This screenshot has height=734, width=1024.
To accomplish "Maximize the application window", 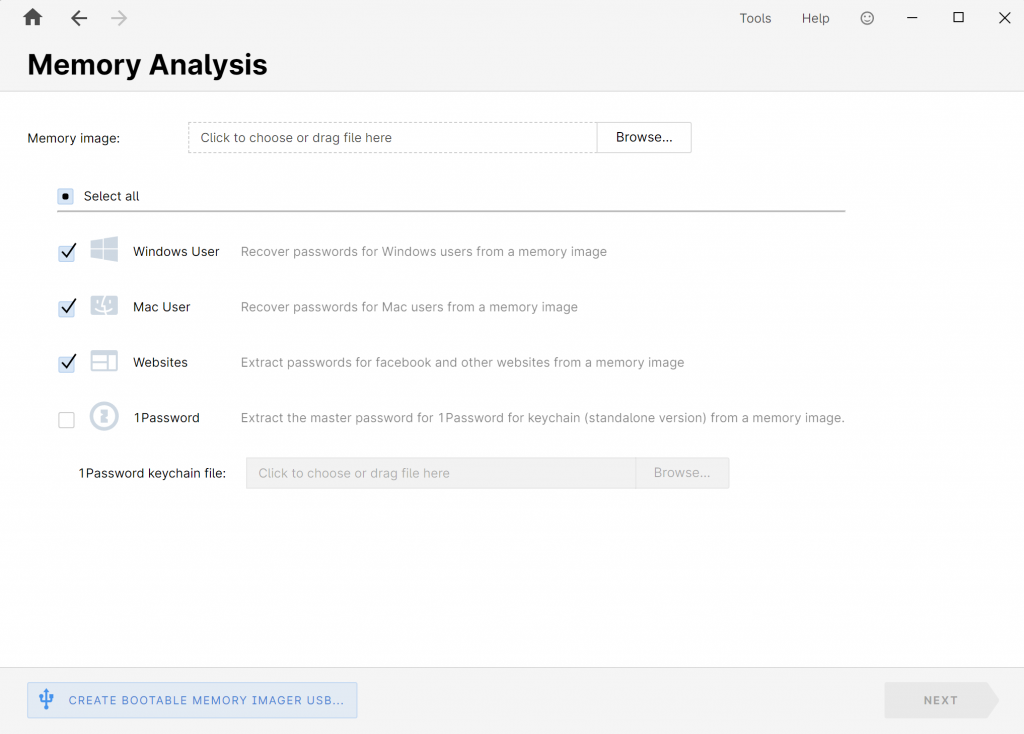I will click(x=958, y=18).
